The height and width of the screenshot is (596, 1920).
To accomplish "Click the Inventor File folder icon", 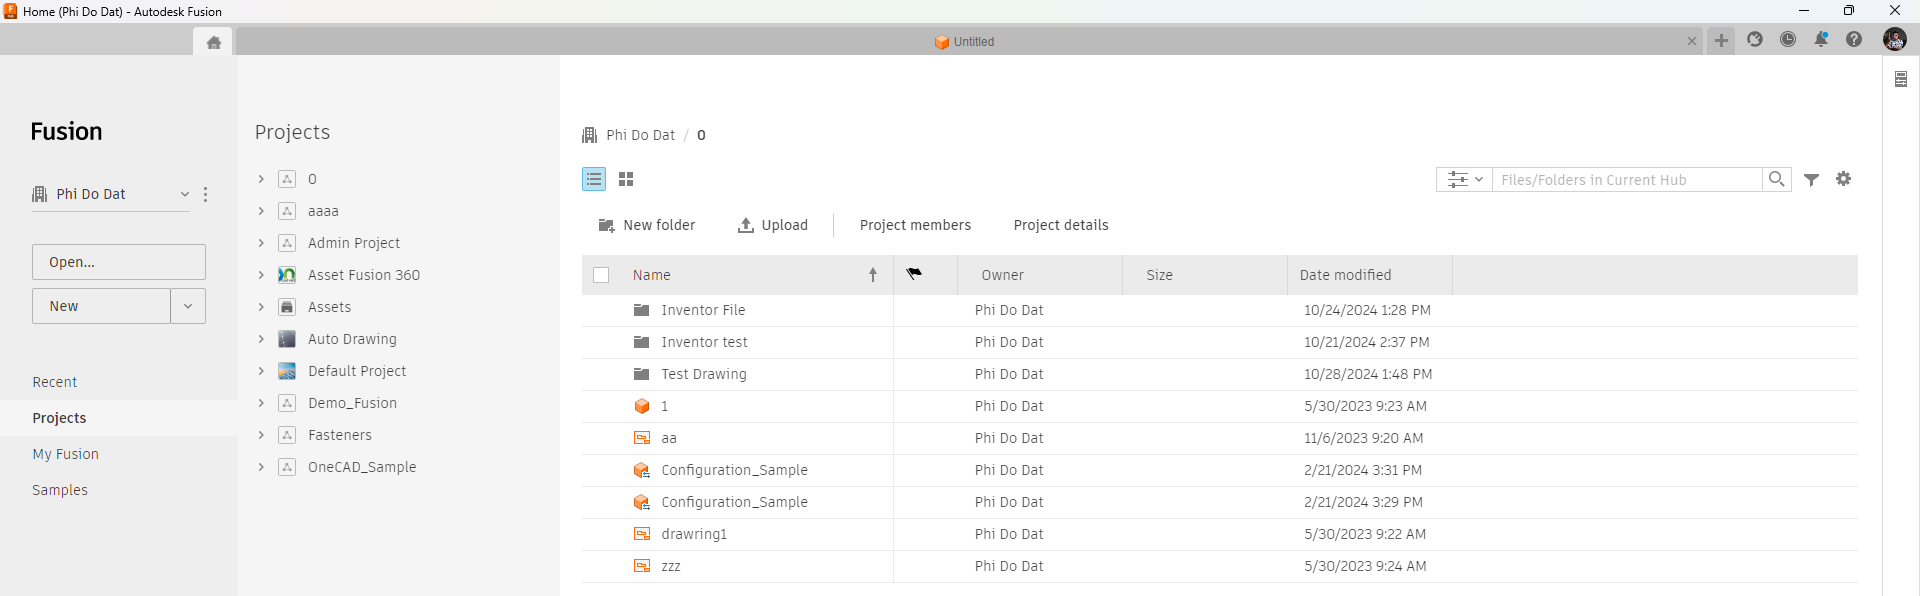I will [642, 310].
